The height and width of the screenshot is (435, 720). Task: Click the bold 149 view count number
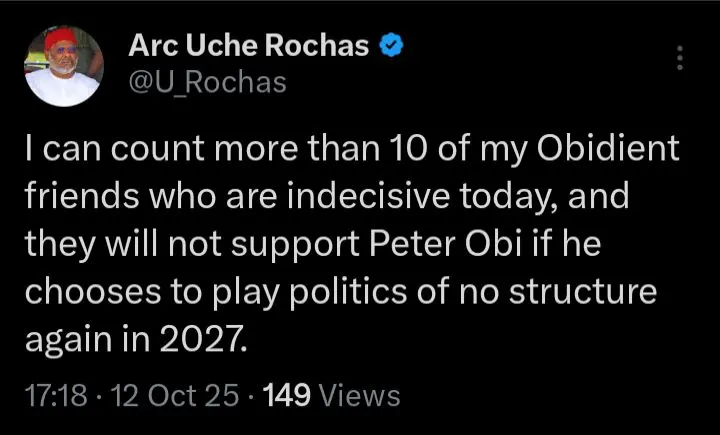click(x=285, y=396)
